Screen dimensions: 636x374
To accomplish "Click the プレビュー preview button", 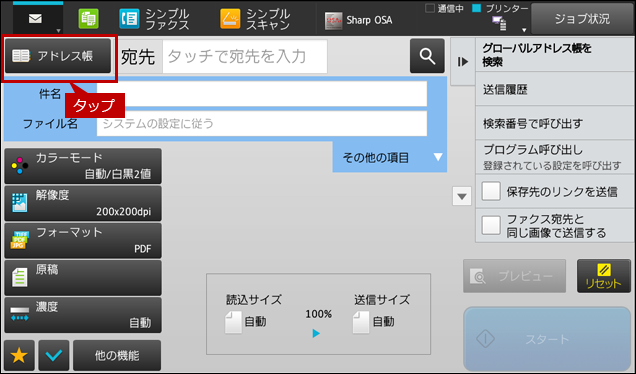I will point(514,276).
